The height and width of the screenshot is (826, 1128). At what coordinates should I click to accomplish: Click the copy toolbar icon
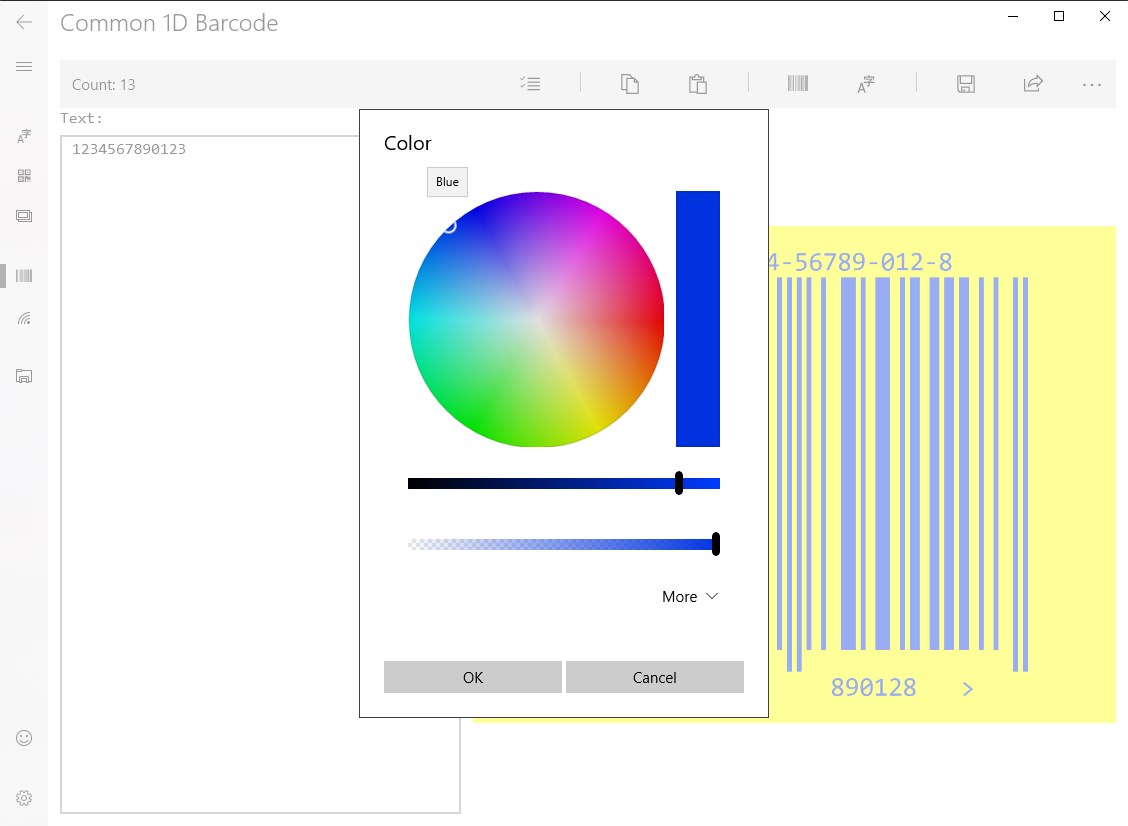click(x=629, y=84)
